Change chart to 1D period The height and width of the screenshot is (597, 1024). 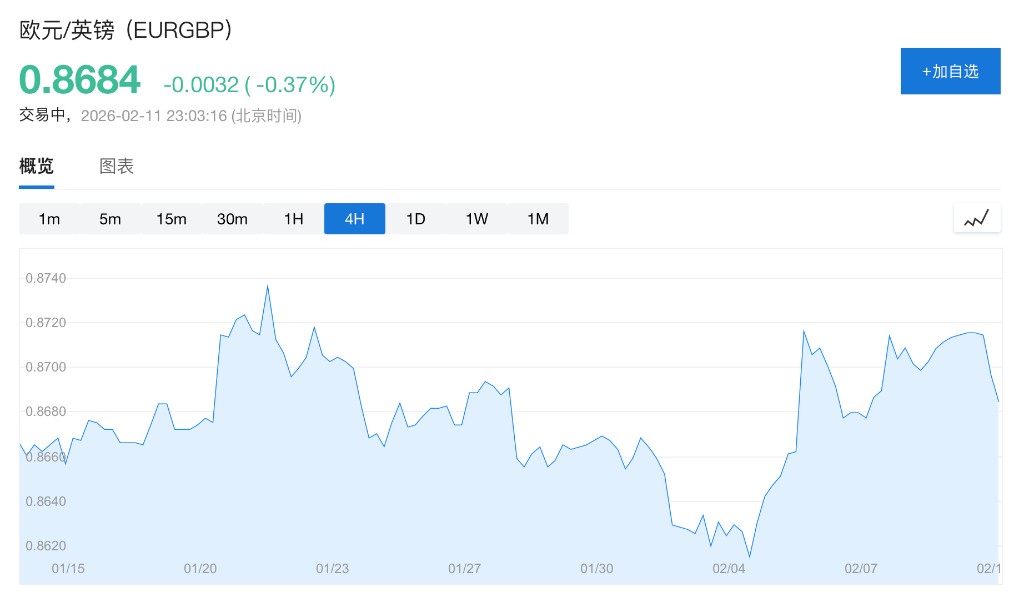point(416,219)
